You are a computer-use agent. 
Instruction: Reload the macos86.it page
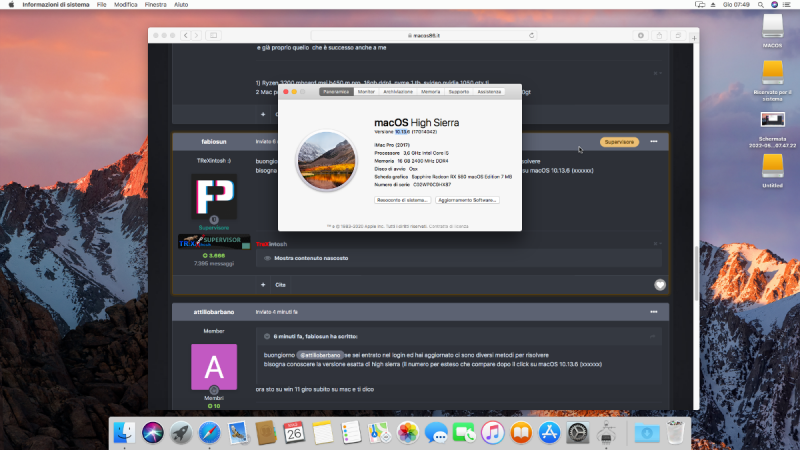tap(531, 35)
